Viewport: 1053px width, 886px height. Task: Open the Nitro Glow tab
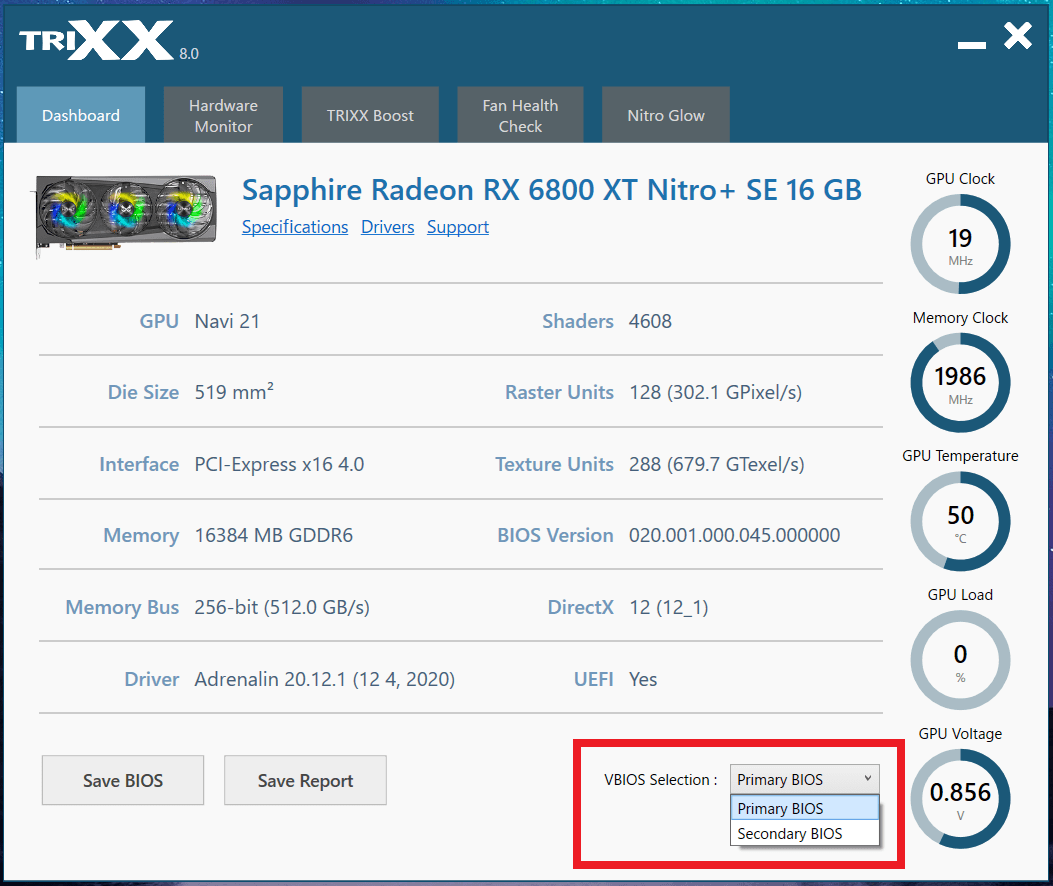pyautogui.click(x=666, y=115)
